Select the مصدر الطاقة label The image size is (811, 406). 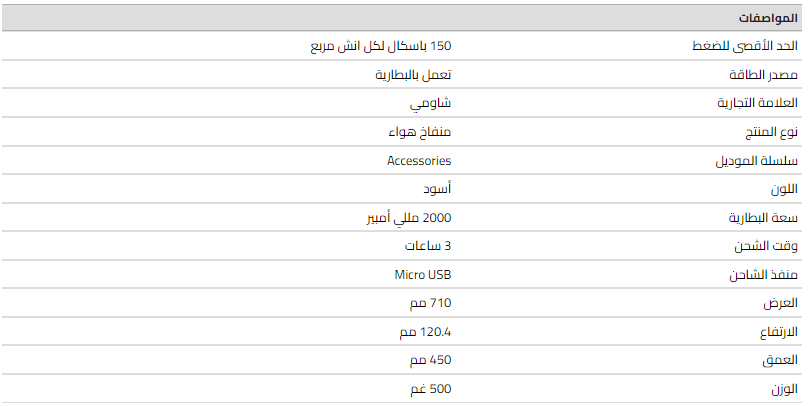point(762,75)
